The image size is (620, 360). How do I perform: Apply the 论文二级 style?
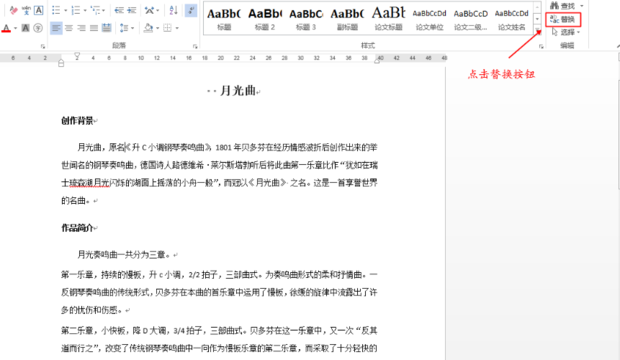click(471, 18)
